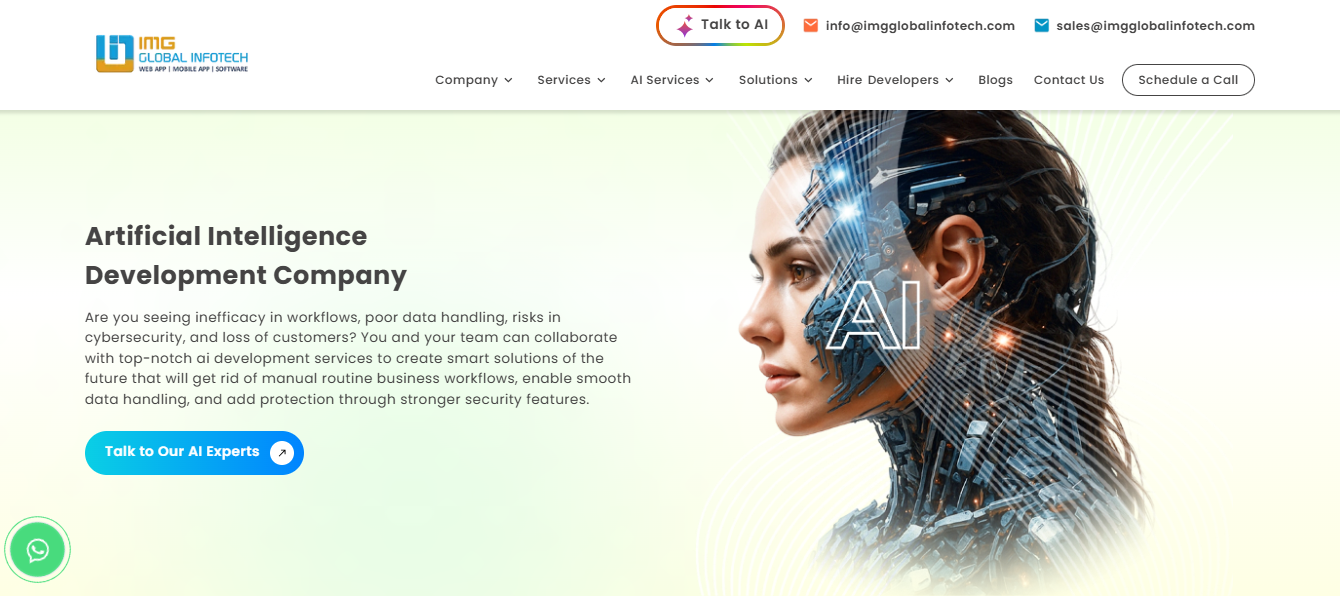Click the orange envelope icon beside info email

(x=811, y=25)
